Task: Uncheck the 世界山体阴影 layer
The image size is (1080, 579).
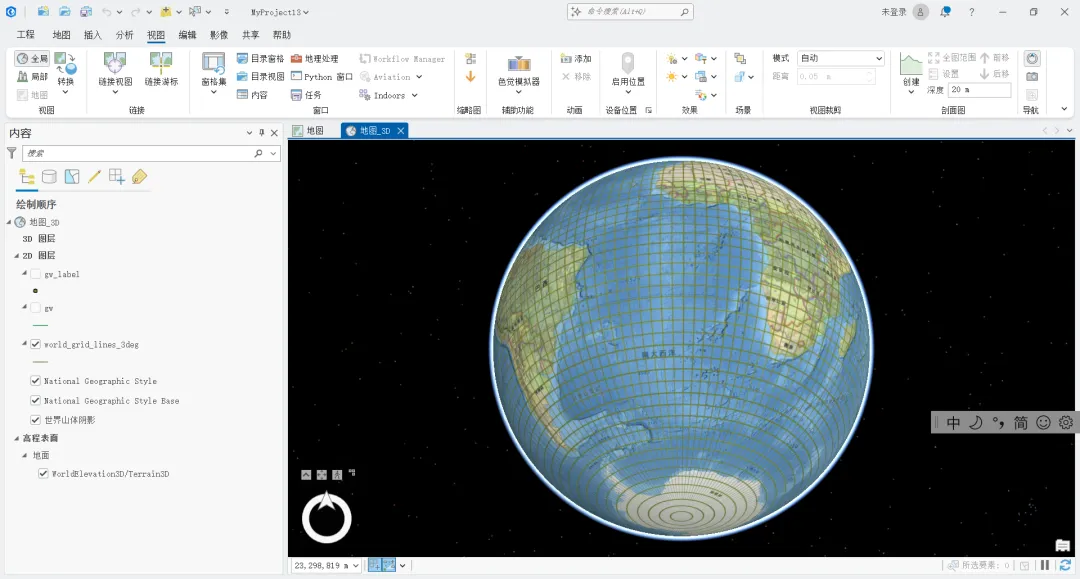Action: click(36, 420)
